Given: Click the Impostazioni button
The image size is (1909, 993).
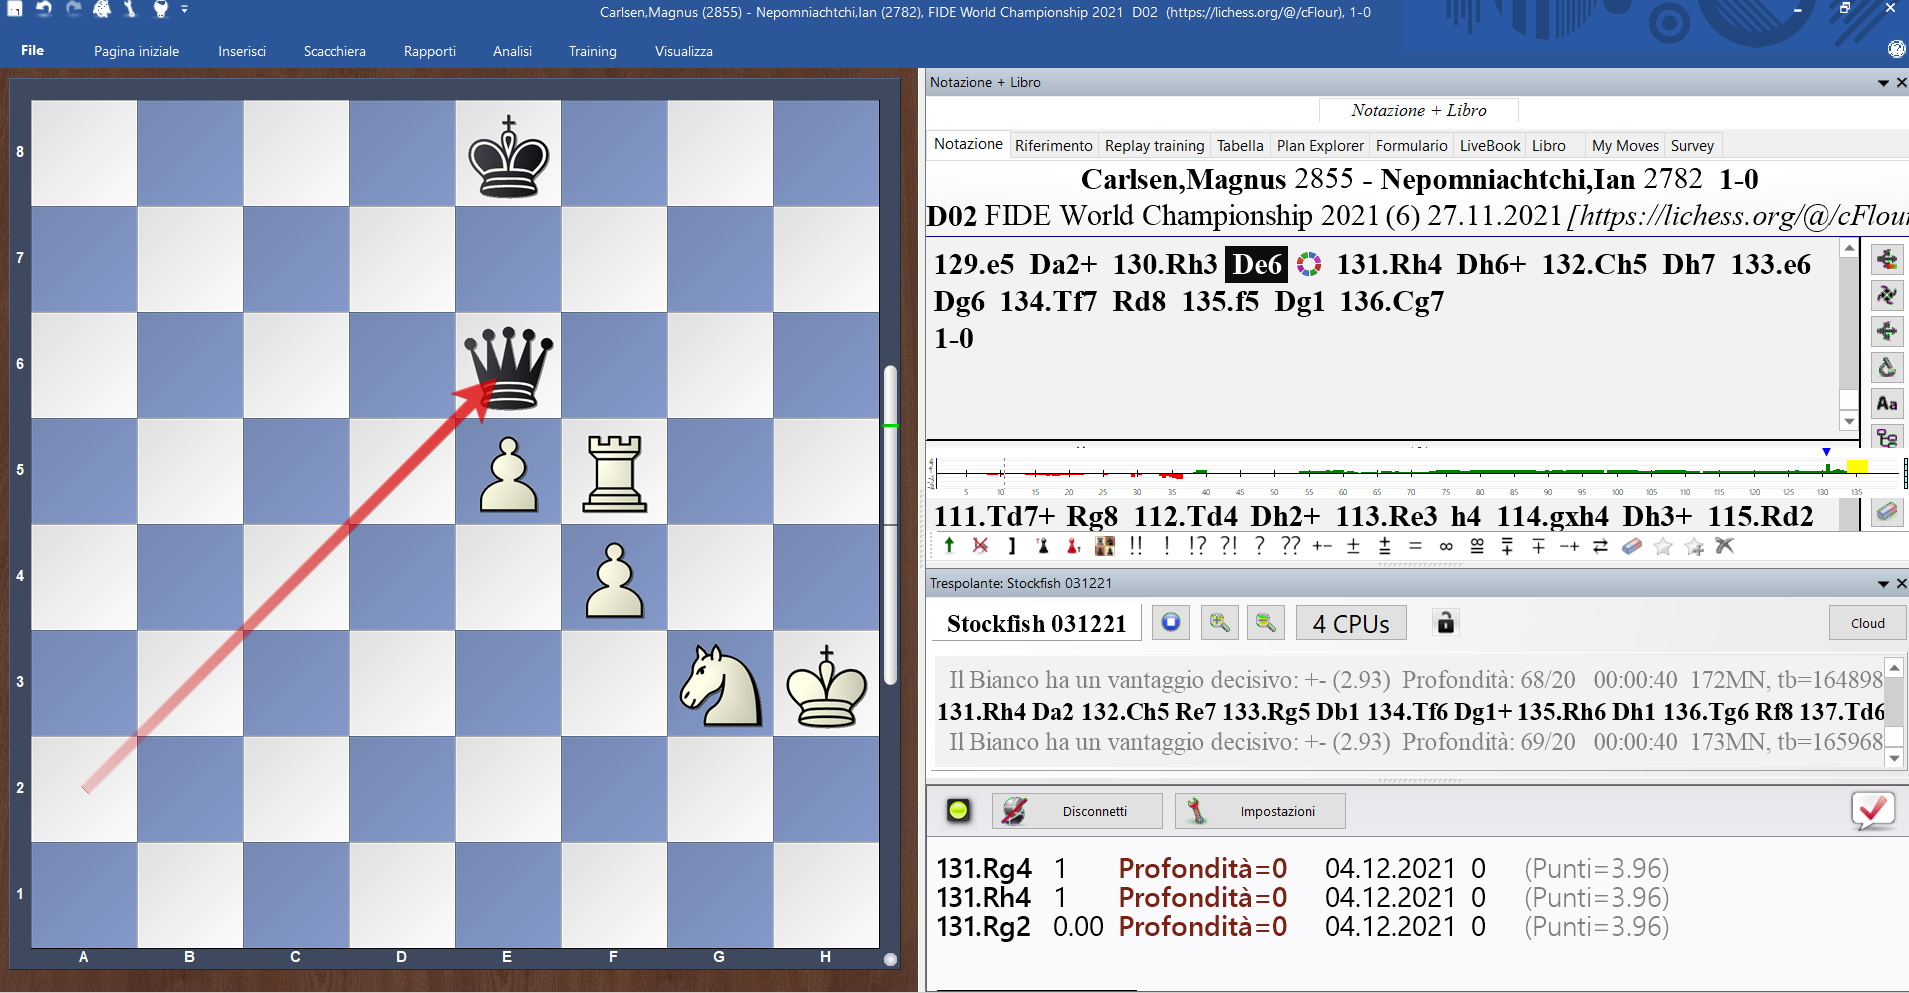Looking at the screenshot, I should 1260,811.
